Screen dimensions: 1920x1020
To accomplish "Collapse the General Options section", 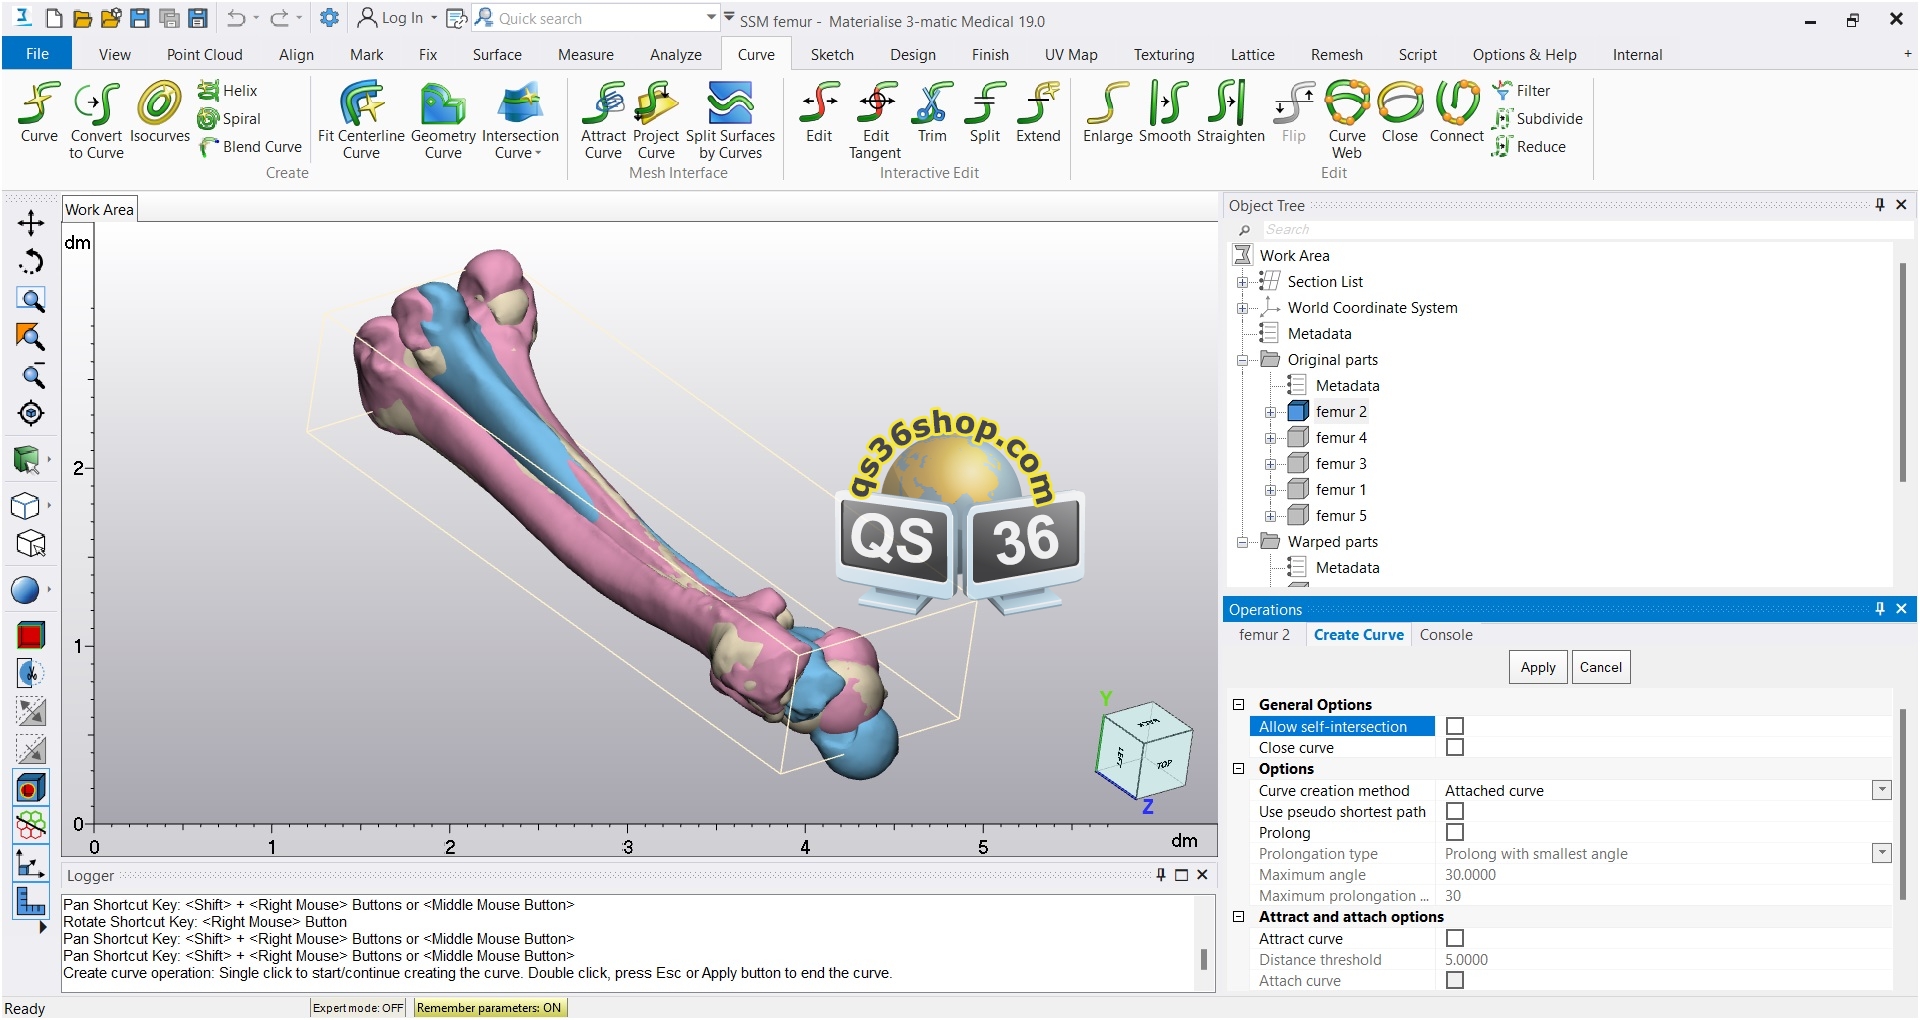I will pyautogui.click(x=1238, y=705).
